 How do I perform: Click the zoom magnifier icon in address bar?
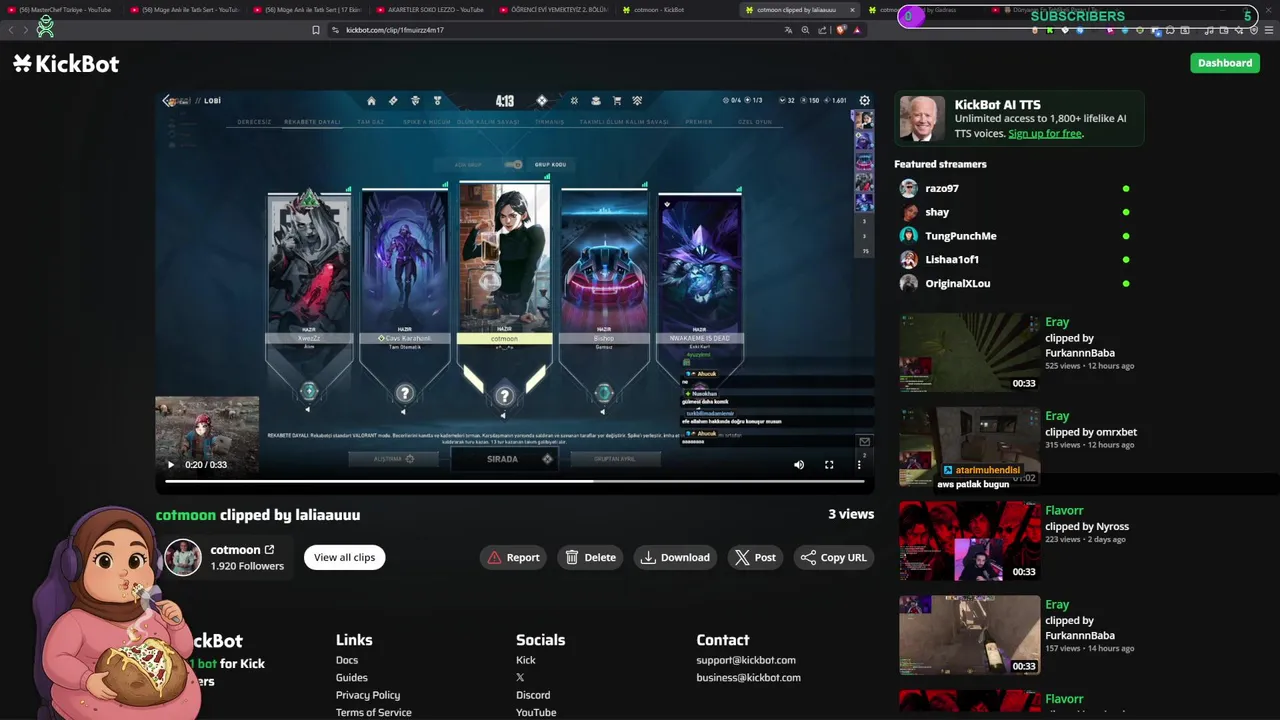[x=805, y=30]
